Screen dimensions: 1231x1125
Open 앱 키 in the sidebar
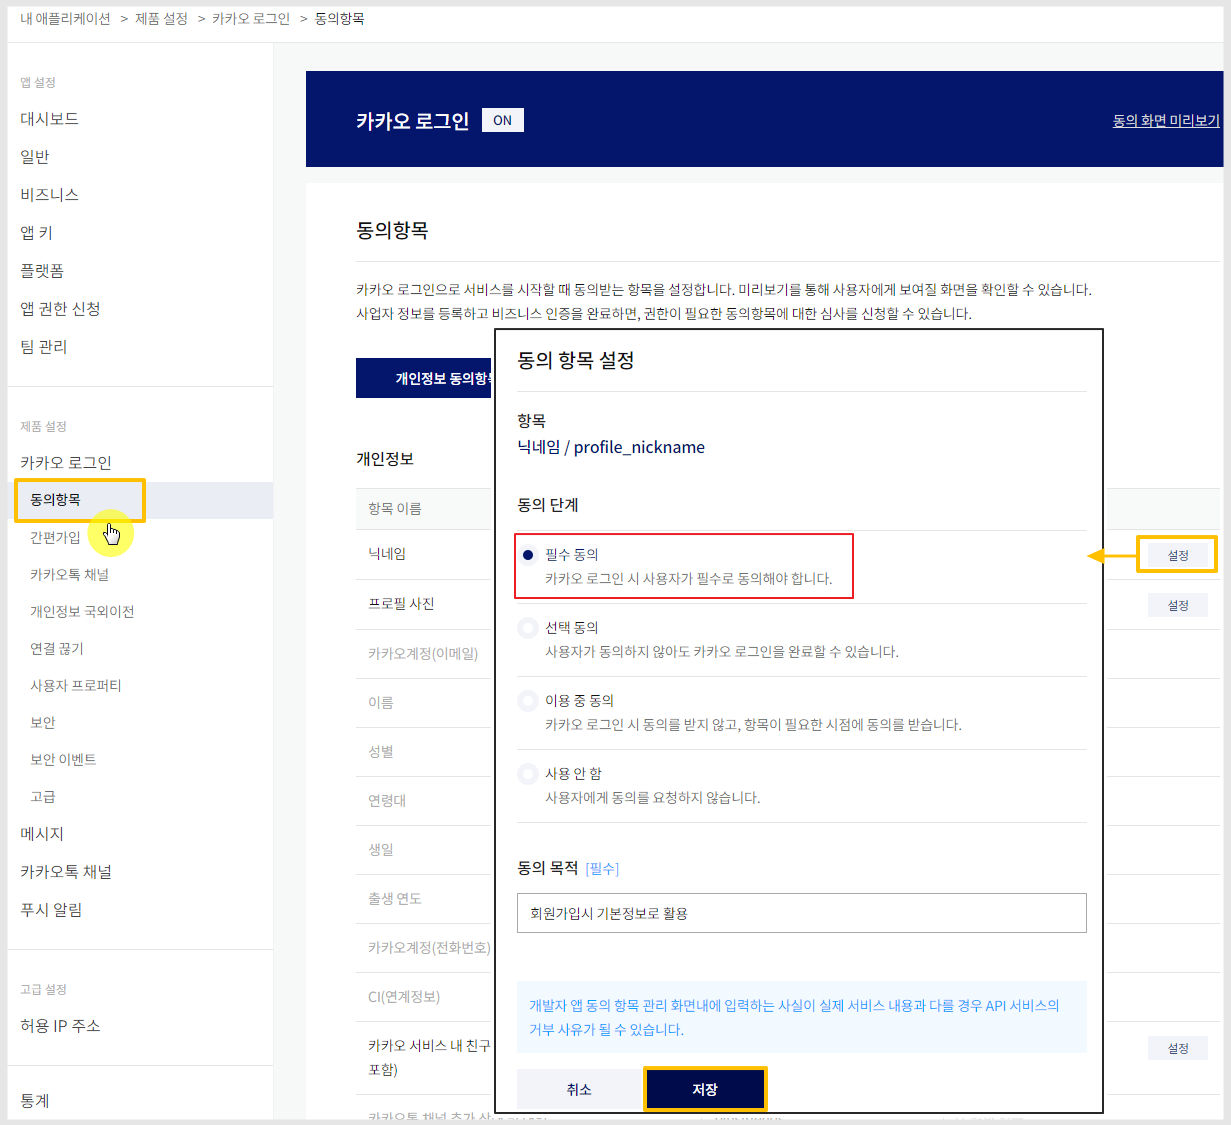pos(37,233)
